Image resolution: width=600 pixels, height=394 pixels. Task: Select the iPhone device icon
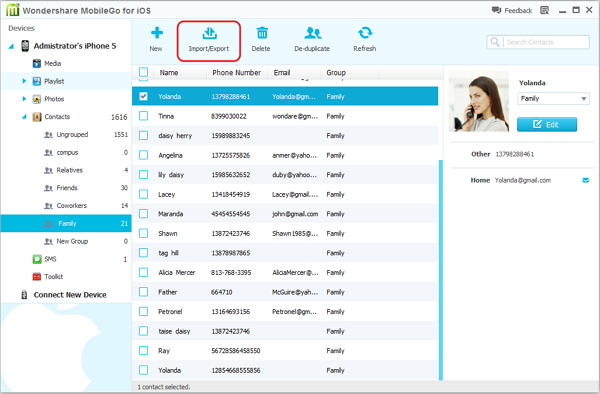[x=25, y=46]
